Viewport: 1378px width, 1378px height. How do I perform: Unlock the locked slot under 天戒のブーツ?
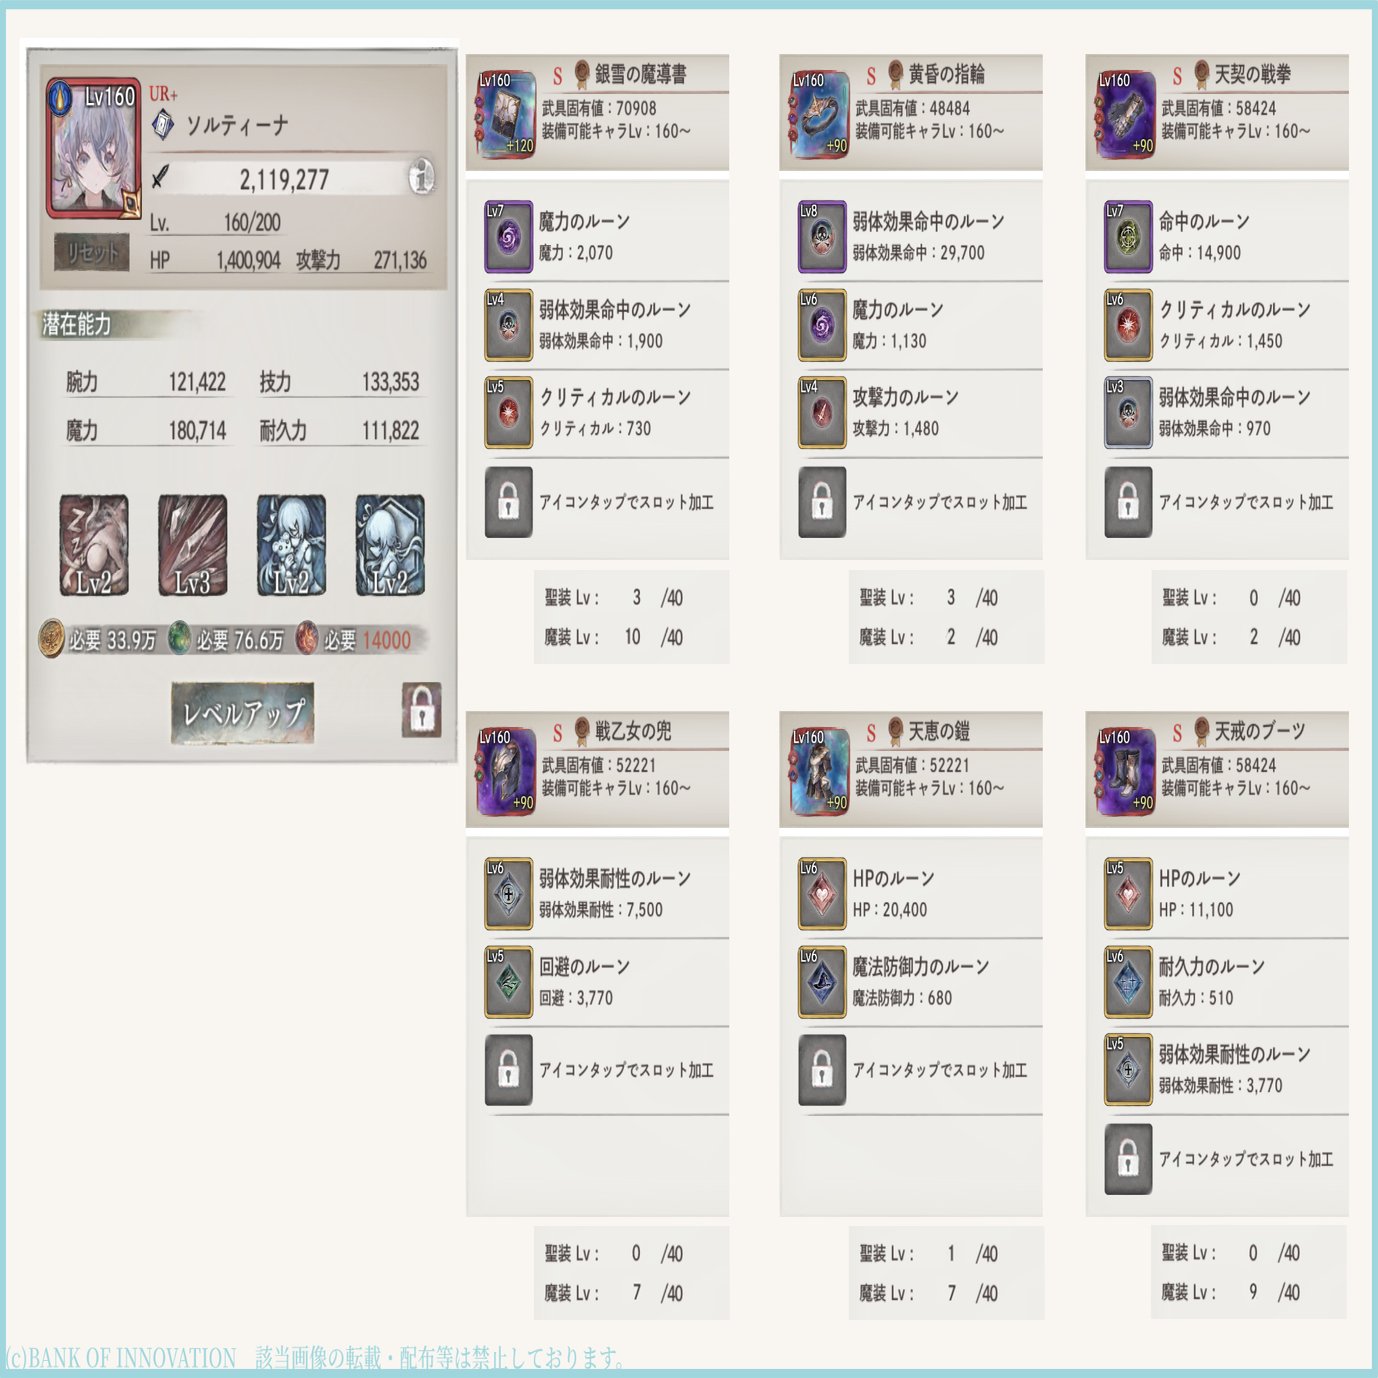1128,1159
